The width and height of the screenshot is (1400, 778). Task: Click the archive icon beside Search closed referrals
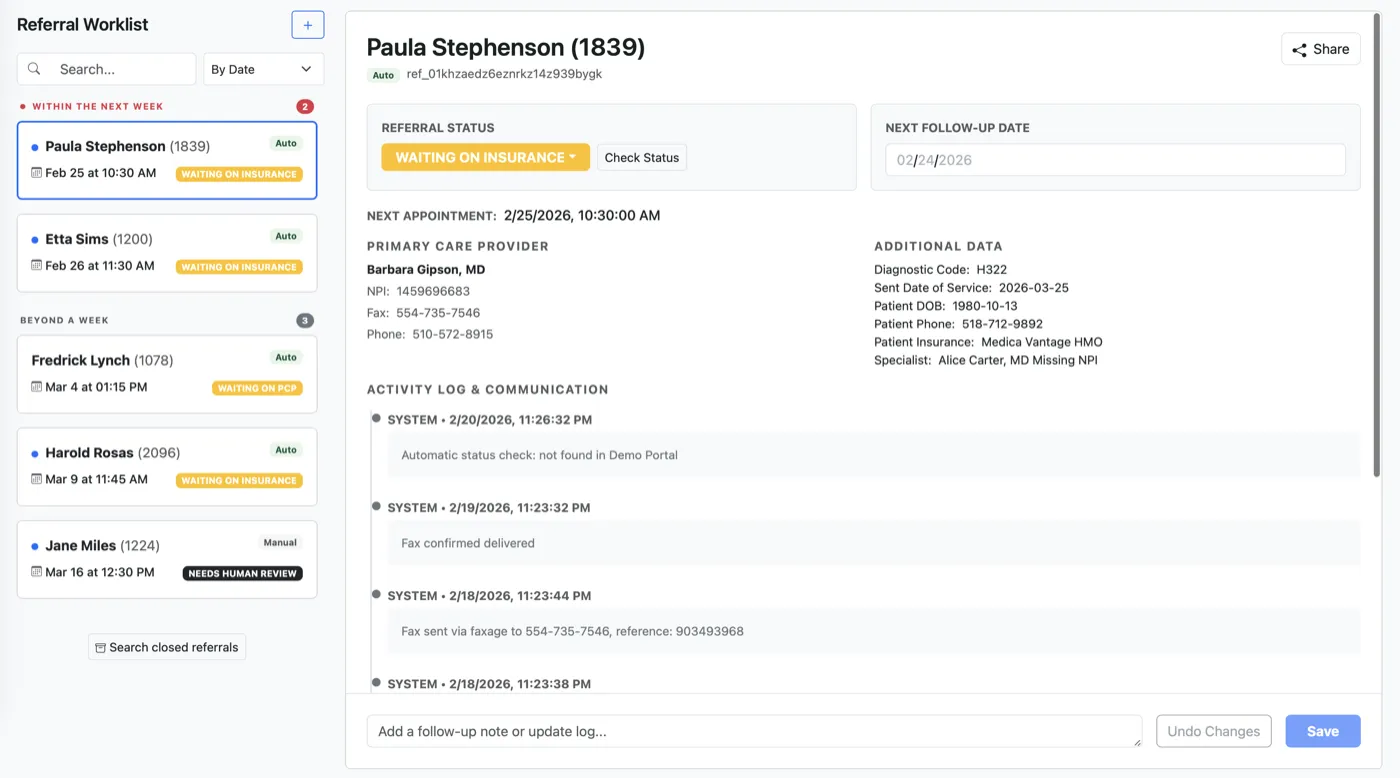100,647
